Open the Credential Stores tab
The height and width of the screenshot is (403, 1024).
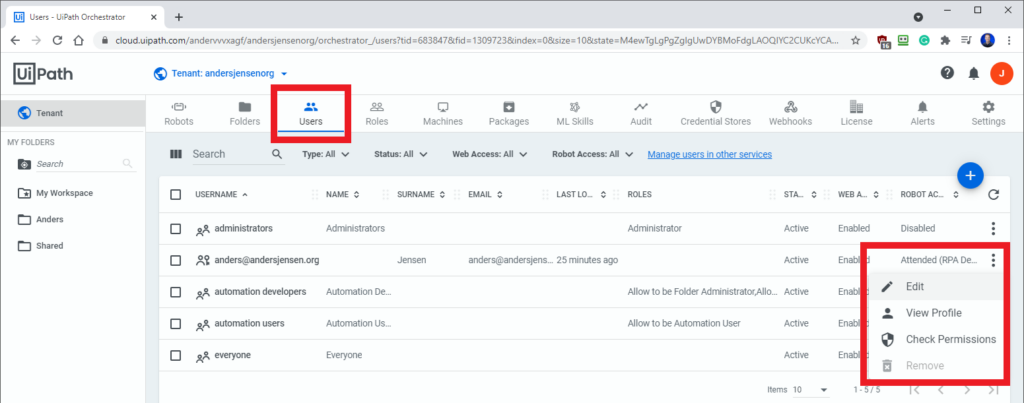(715, 114)
